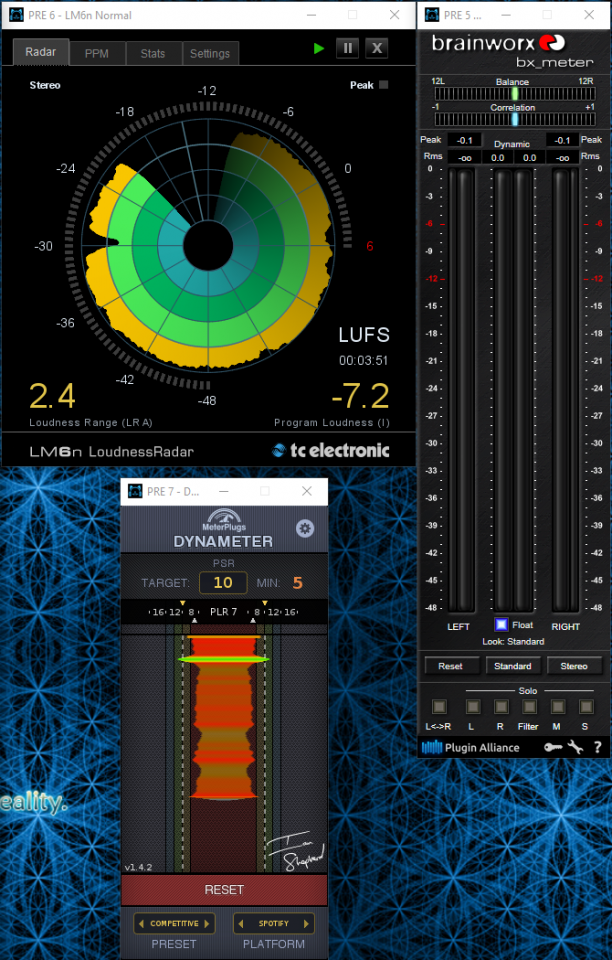
Task: Click the brainworx logo
Action: 499,43
